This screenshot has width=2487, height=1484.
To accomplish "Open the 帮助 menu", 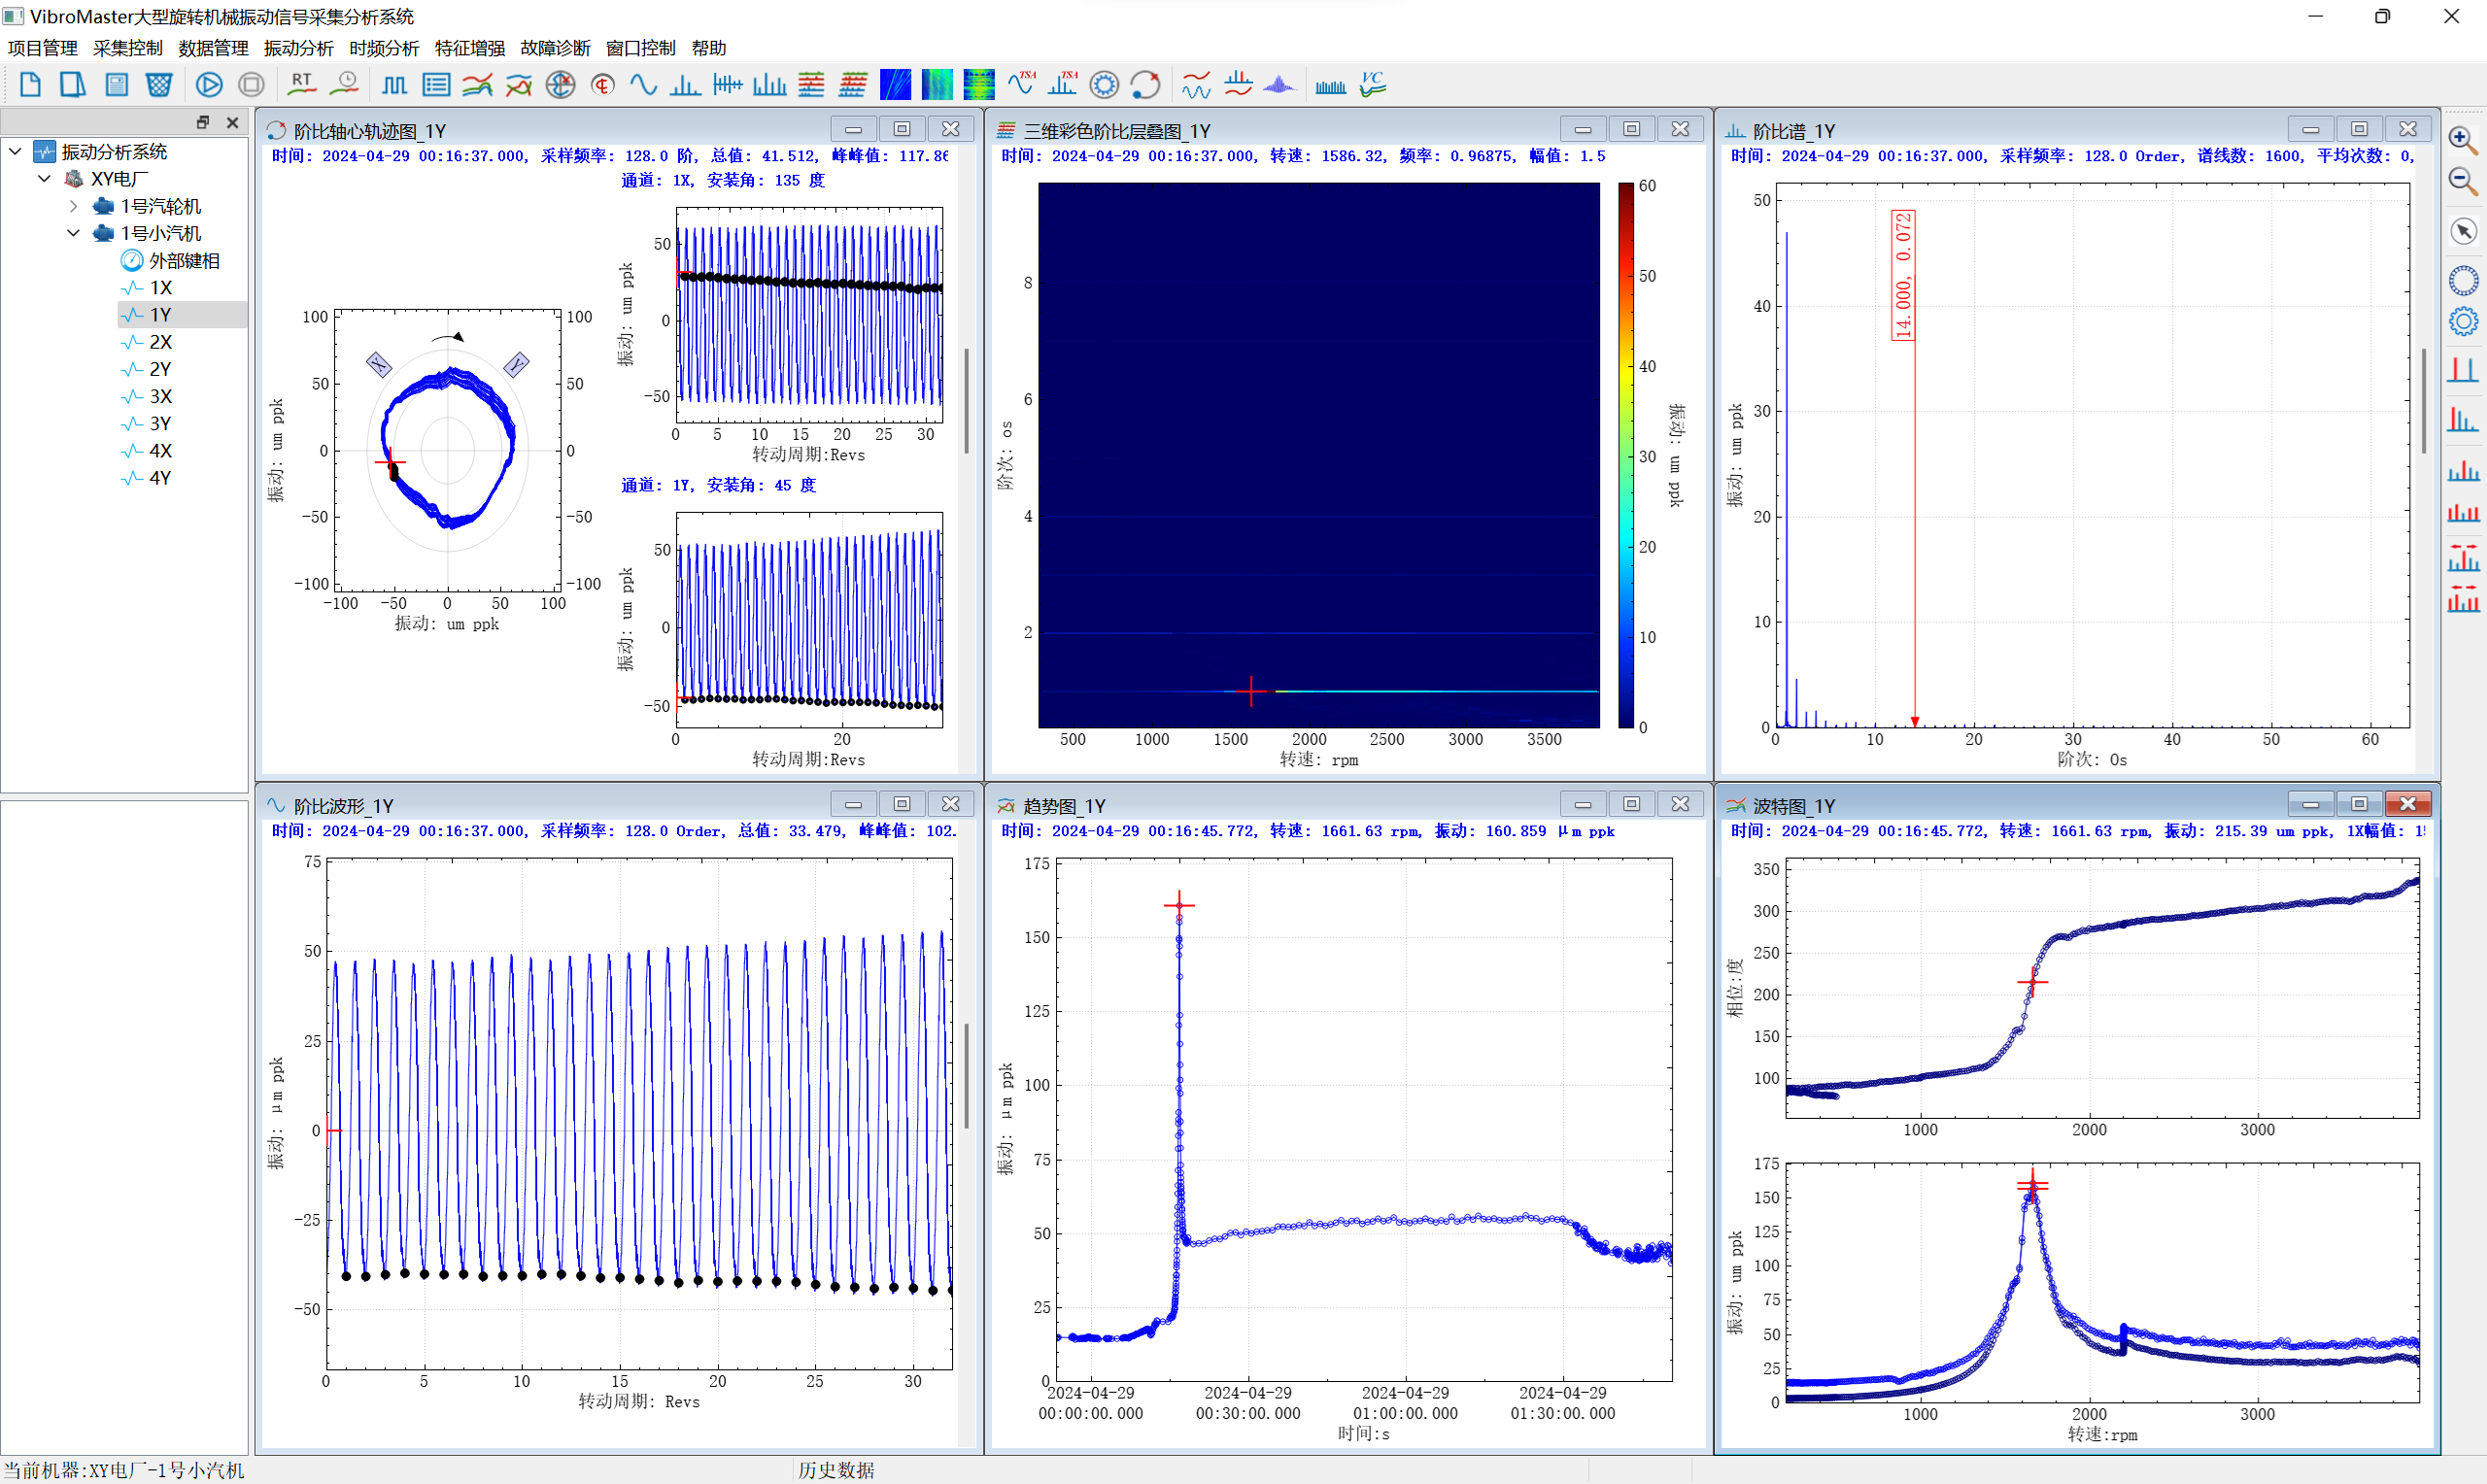I will click(709, 48).
